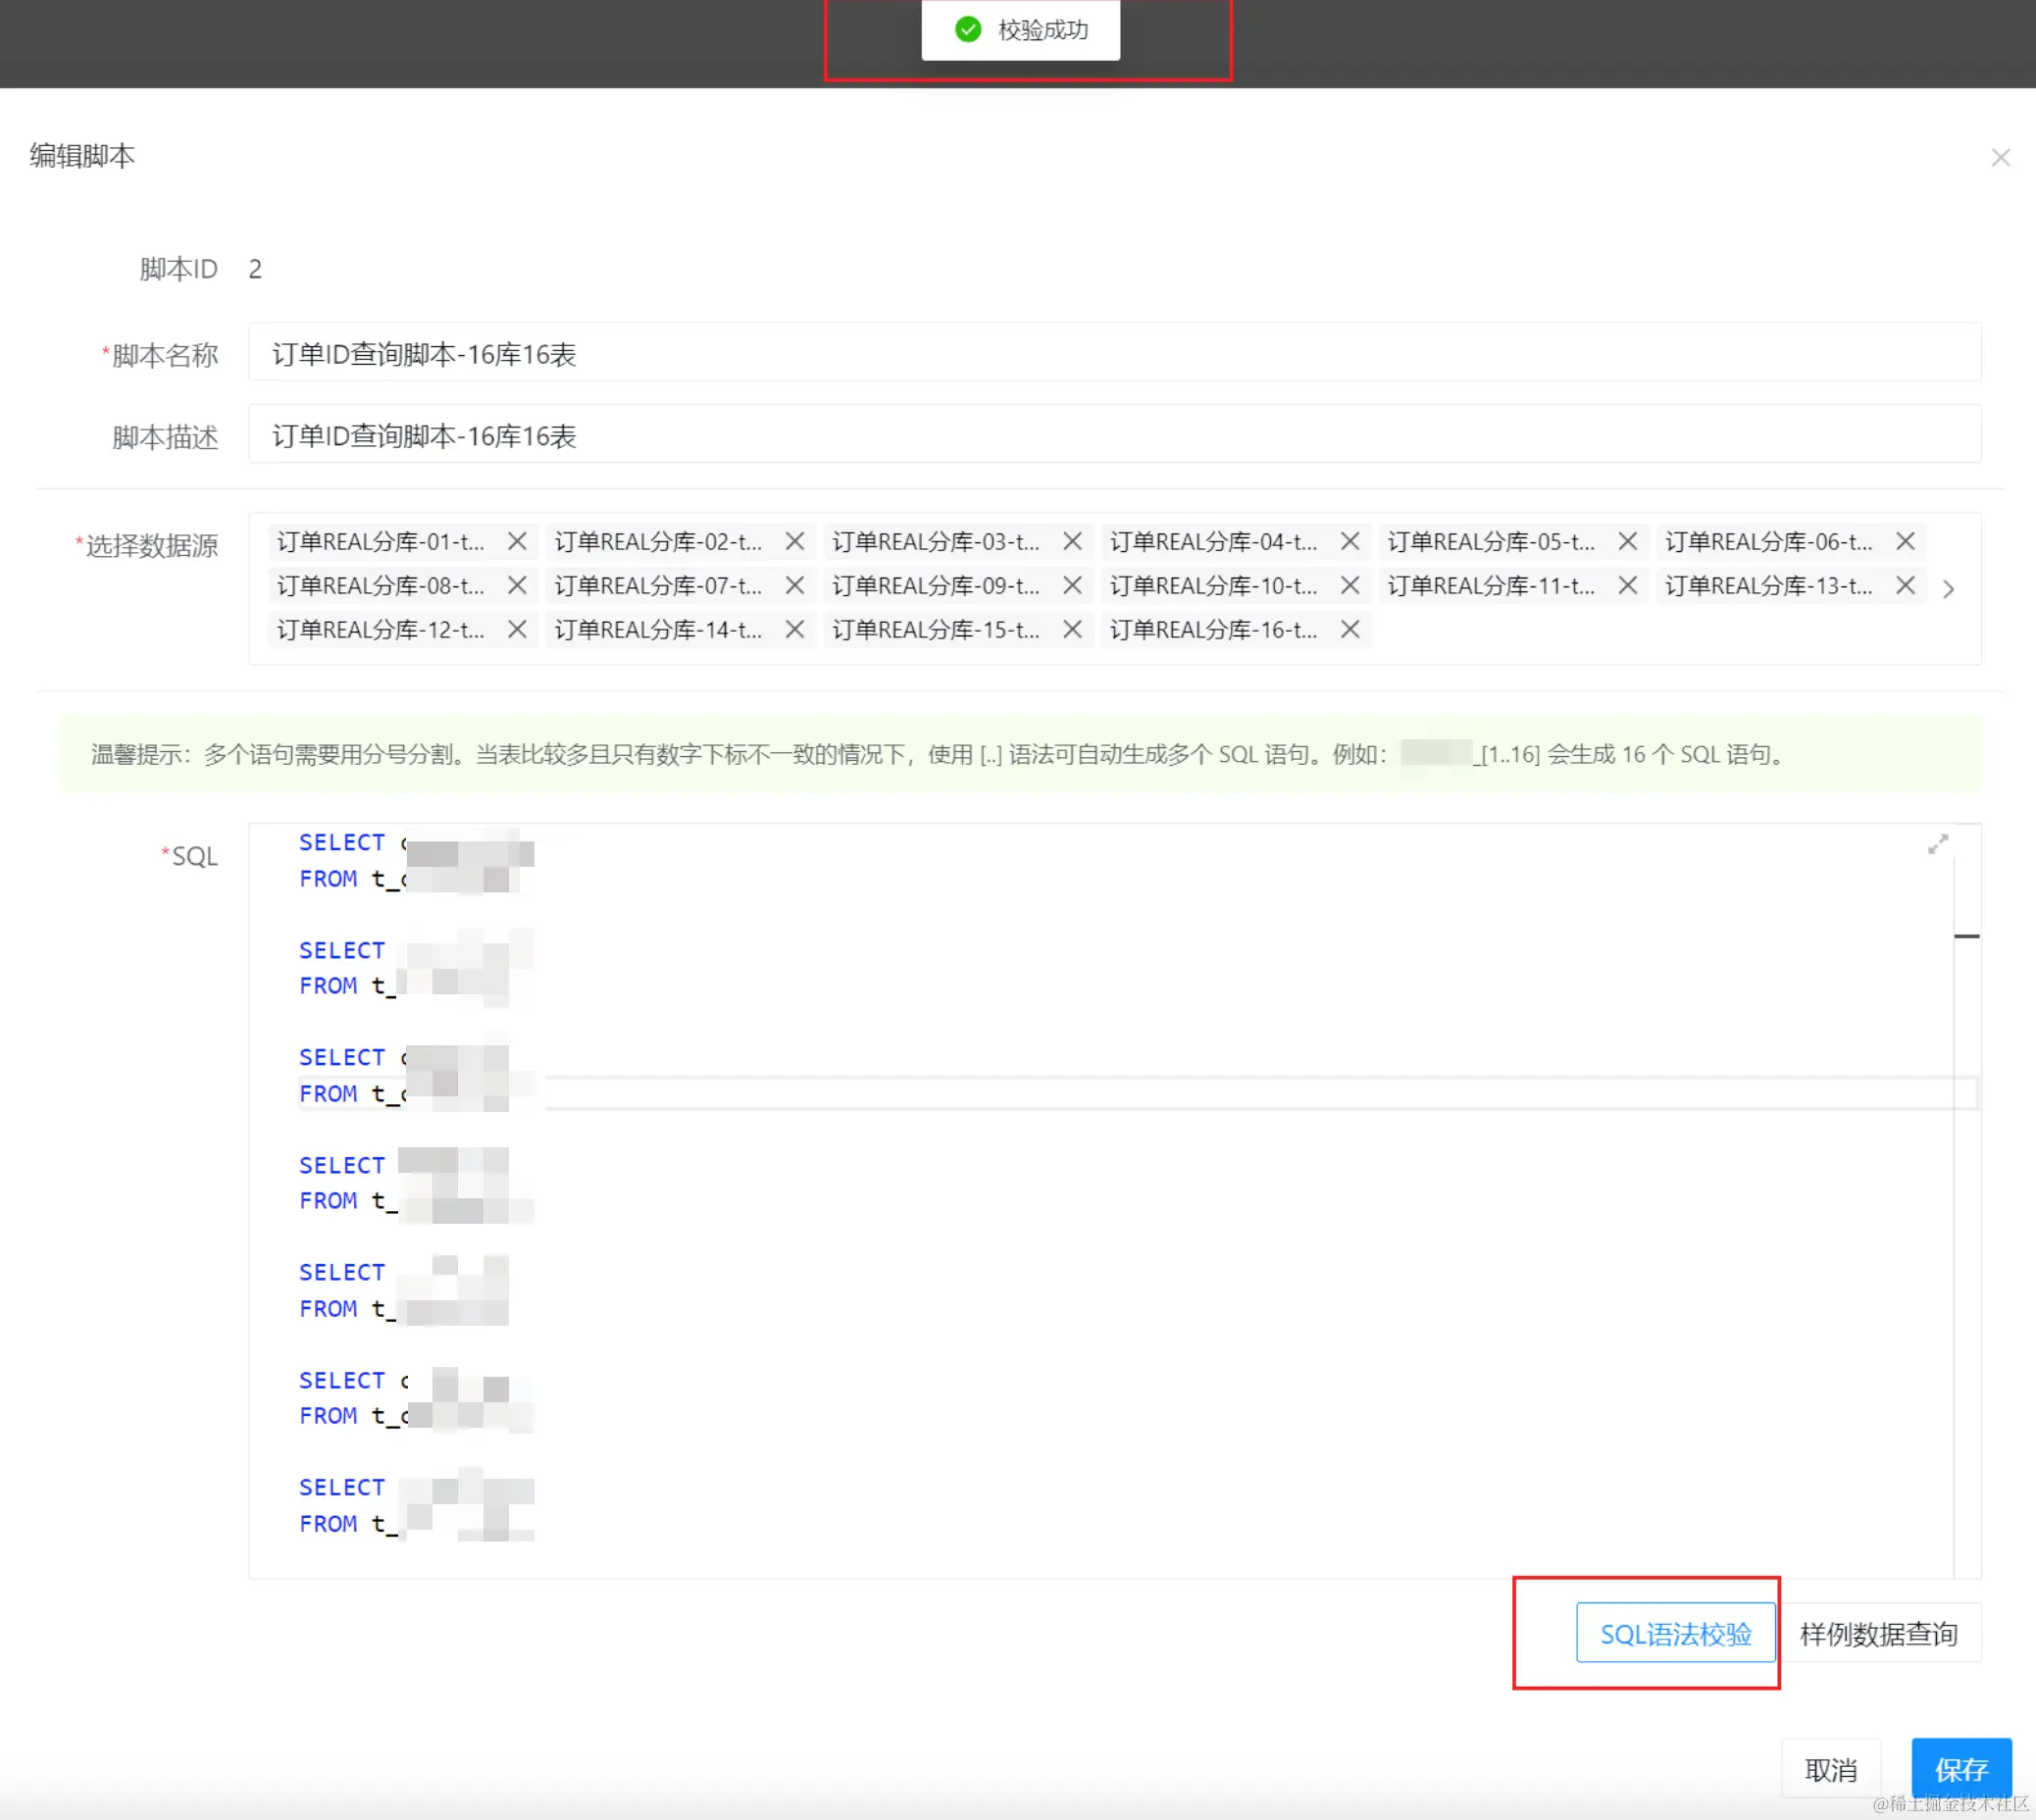Run SQL语法校验 syntax check
This screenshot has height=1820, width=2036.
[x=1675, y=1633]
